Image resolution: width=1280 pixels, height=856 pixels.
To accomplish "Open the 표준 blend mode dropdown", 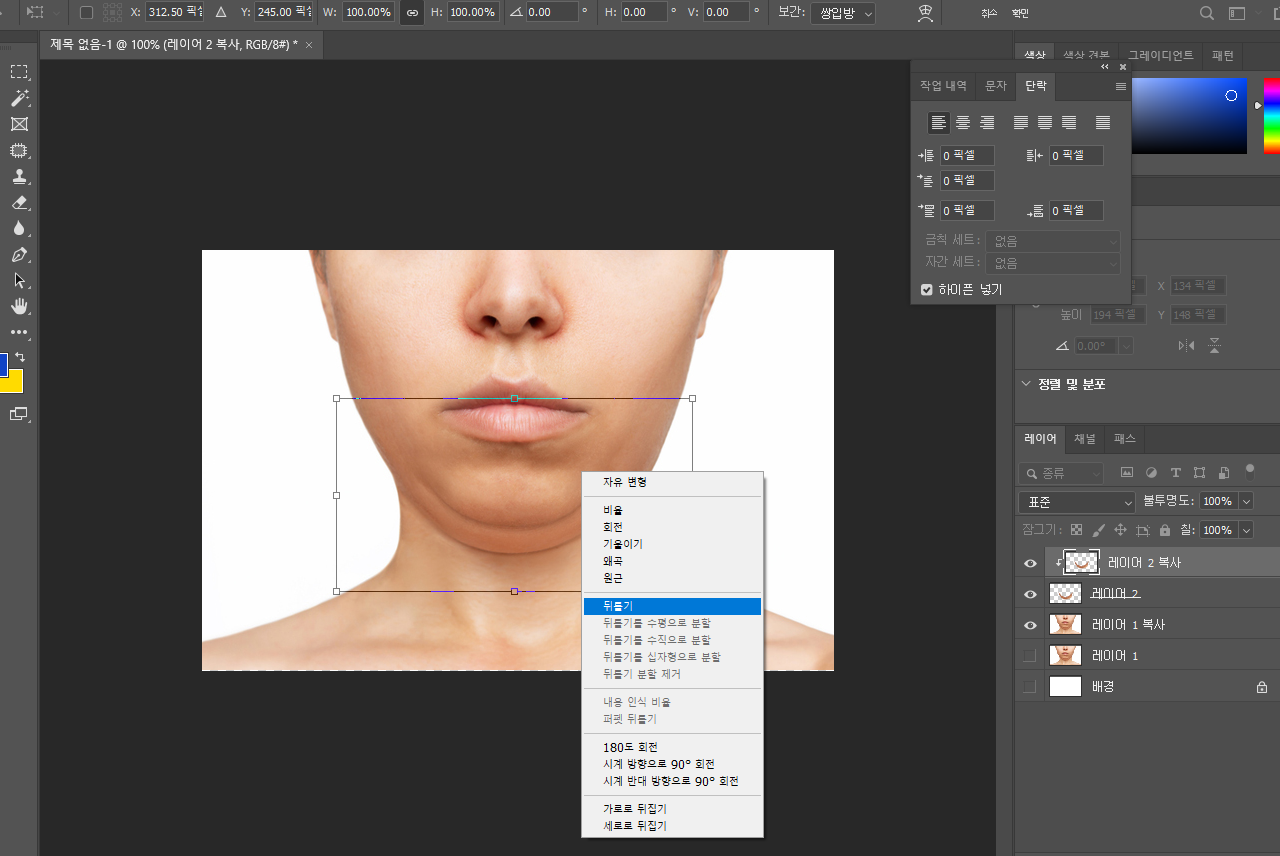I will (x=1077, y=501).
